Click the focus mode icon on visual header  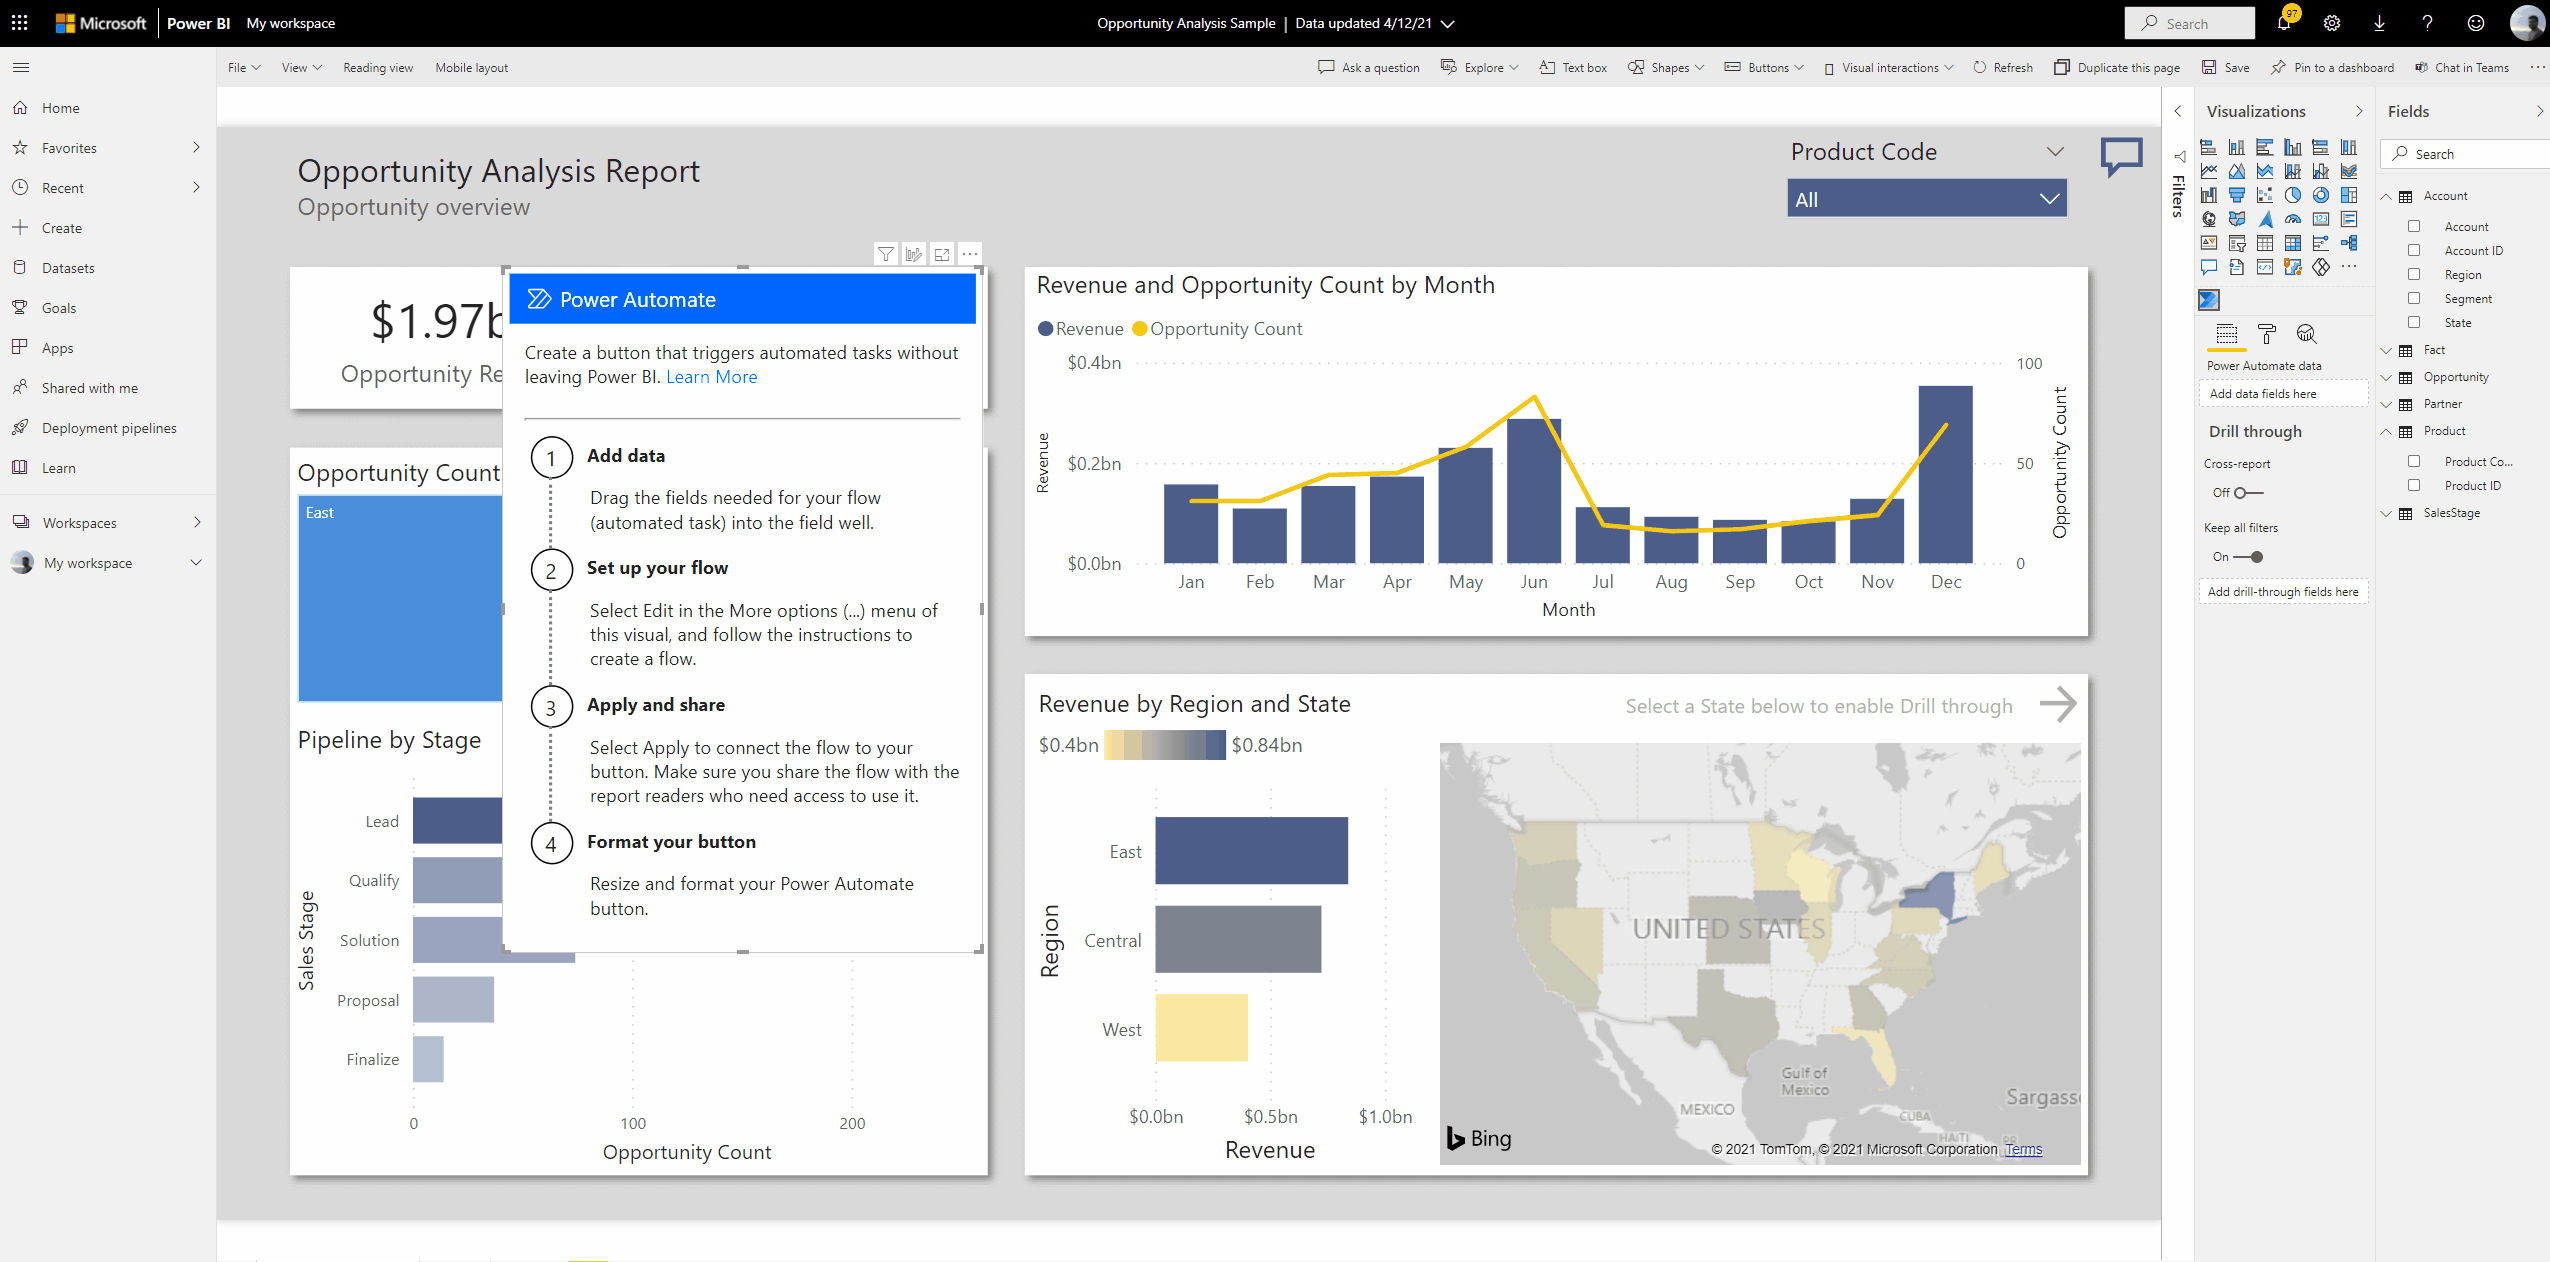tap(942, 254)
